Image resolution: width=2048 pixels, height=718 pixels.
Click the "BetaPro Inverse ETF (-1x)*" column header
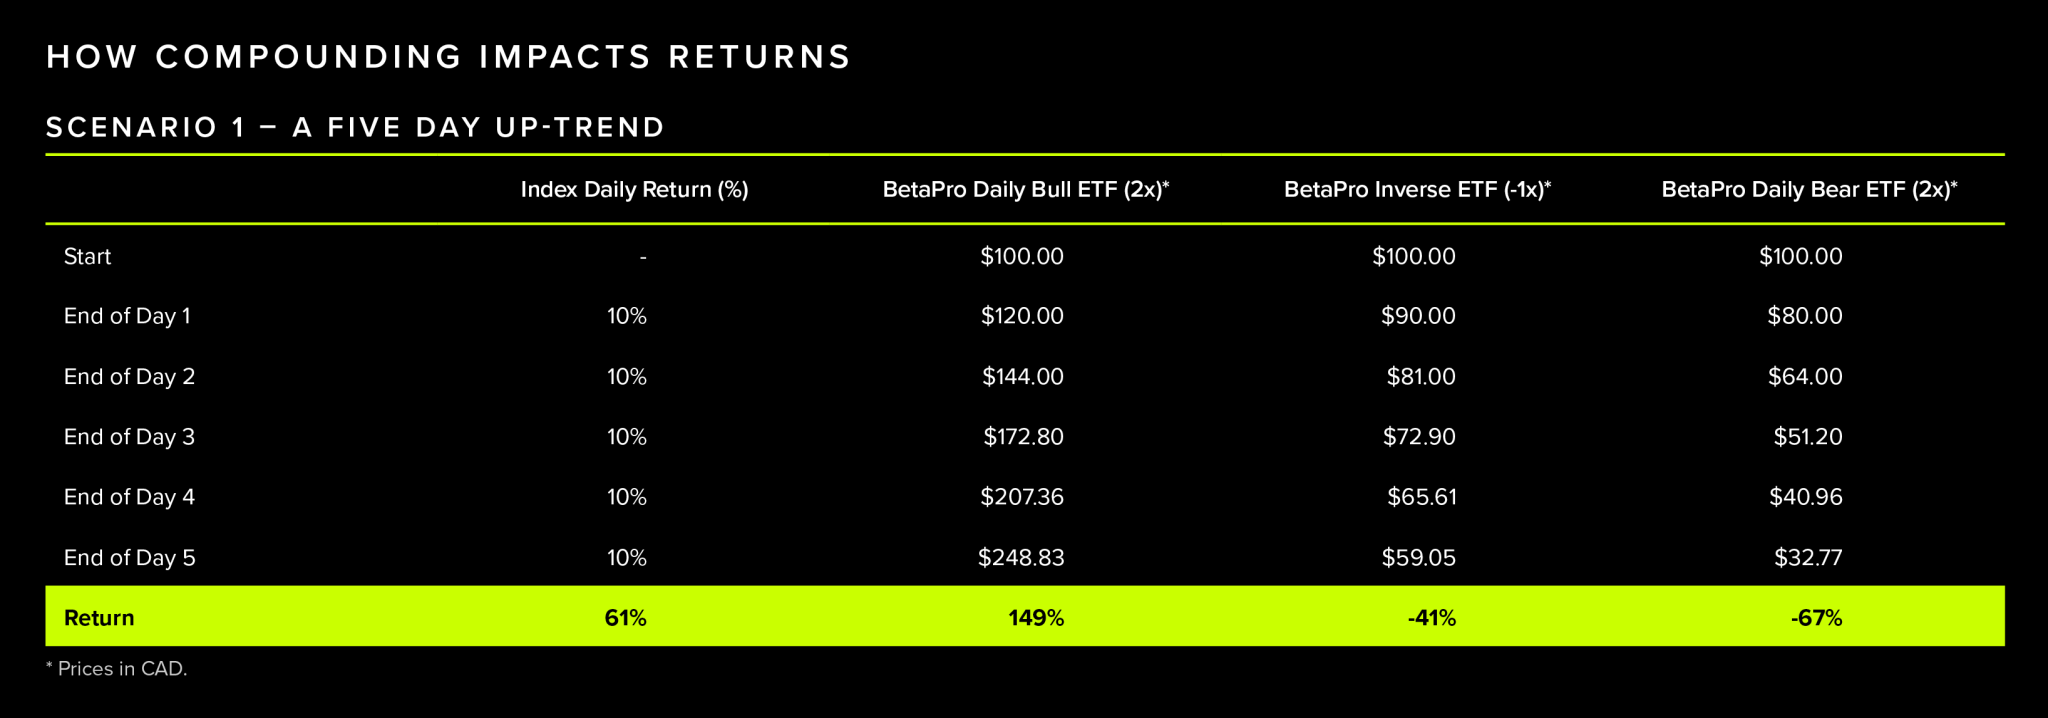pyautogui.click(x=1416, y=190)
